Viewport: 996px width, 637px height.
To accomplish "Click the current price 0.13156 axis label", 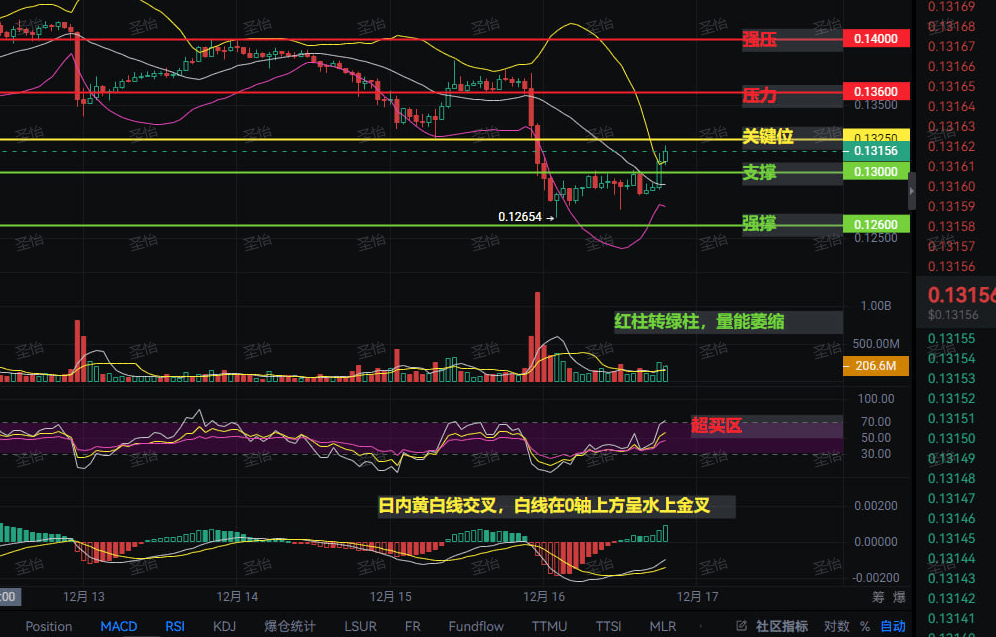I will coord(876,151).
